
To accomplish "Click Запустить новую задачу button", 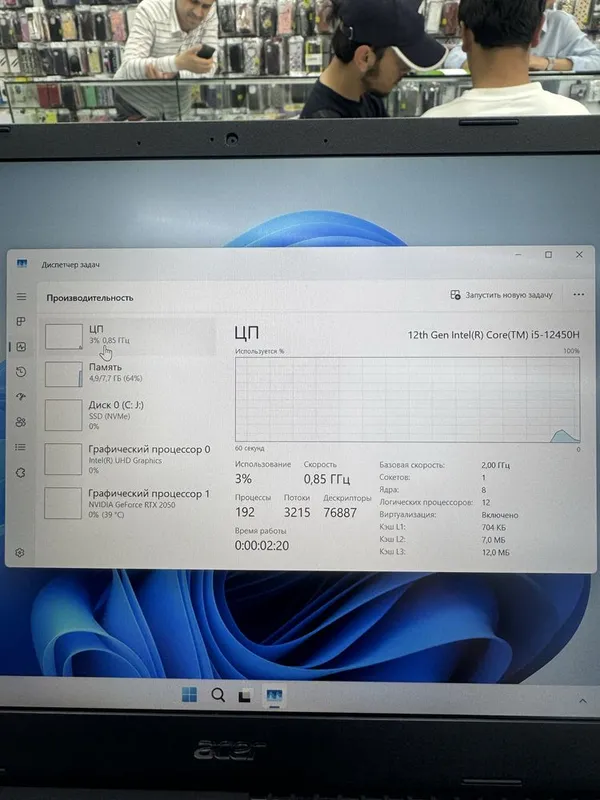I will [x=502, y=295].
